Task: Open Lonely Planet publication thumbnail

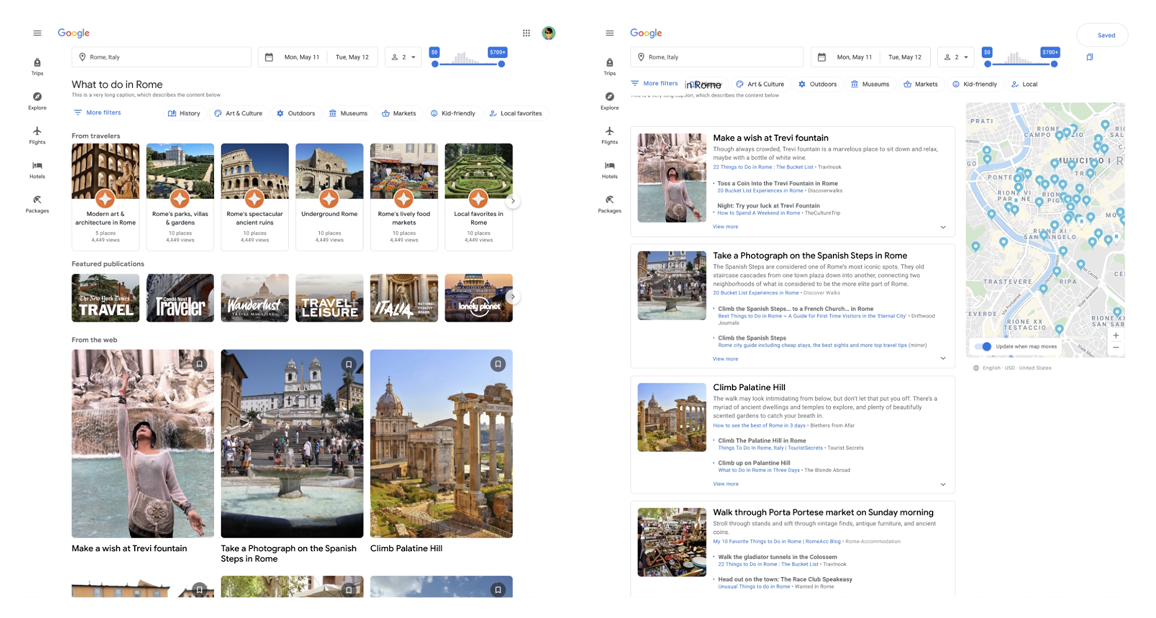Action: click(478, 298)
